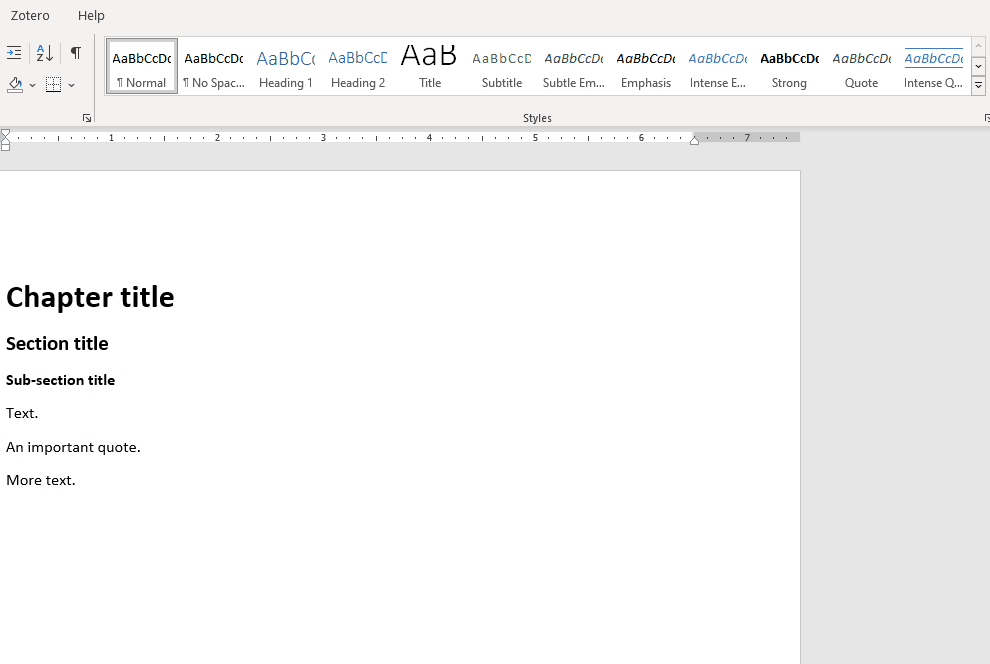Click in the Section title heading
990x664 pixels.
pos(57,343)
